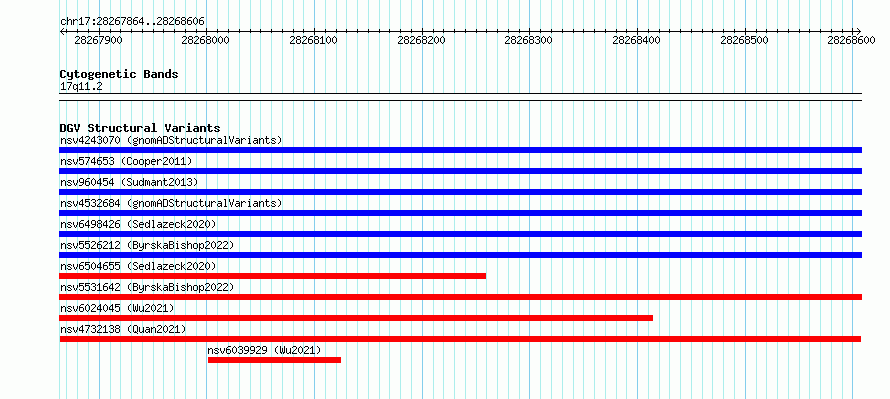This screenshot has width=890, height=399.
Task: Open variant nsv6498426 (Sedlazeck2020) label
Action: [138, 224]
